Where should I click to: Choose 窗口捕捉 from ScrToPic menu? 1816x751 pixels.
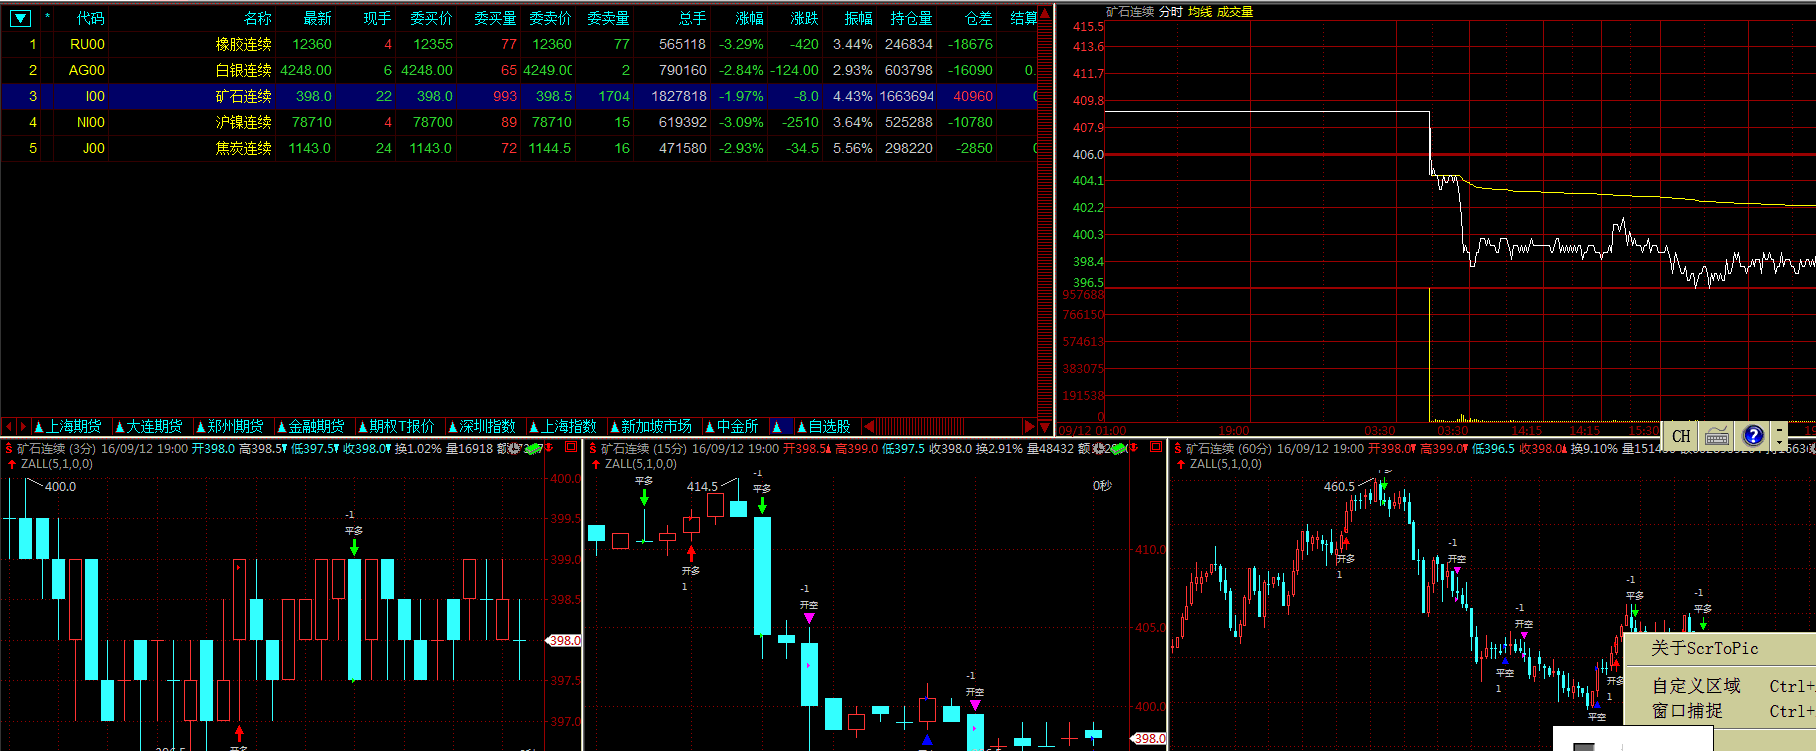[1687, 711]
